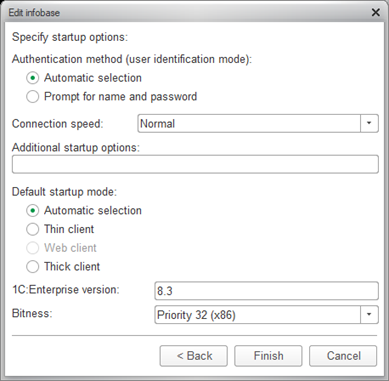Click the Default startup mode label

pyautogui.click(x=64, y=192)
